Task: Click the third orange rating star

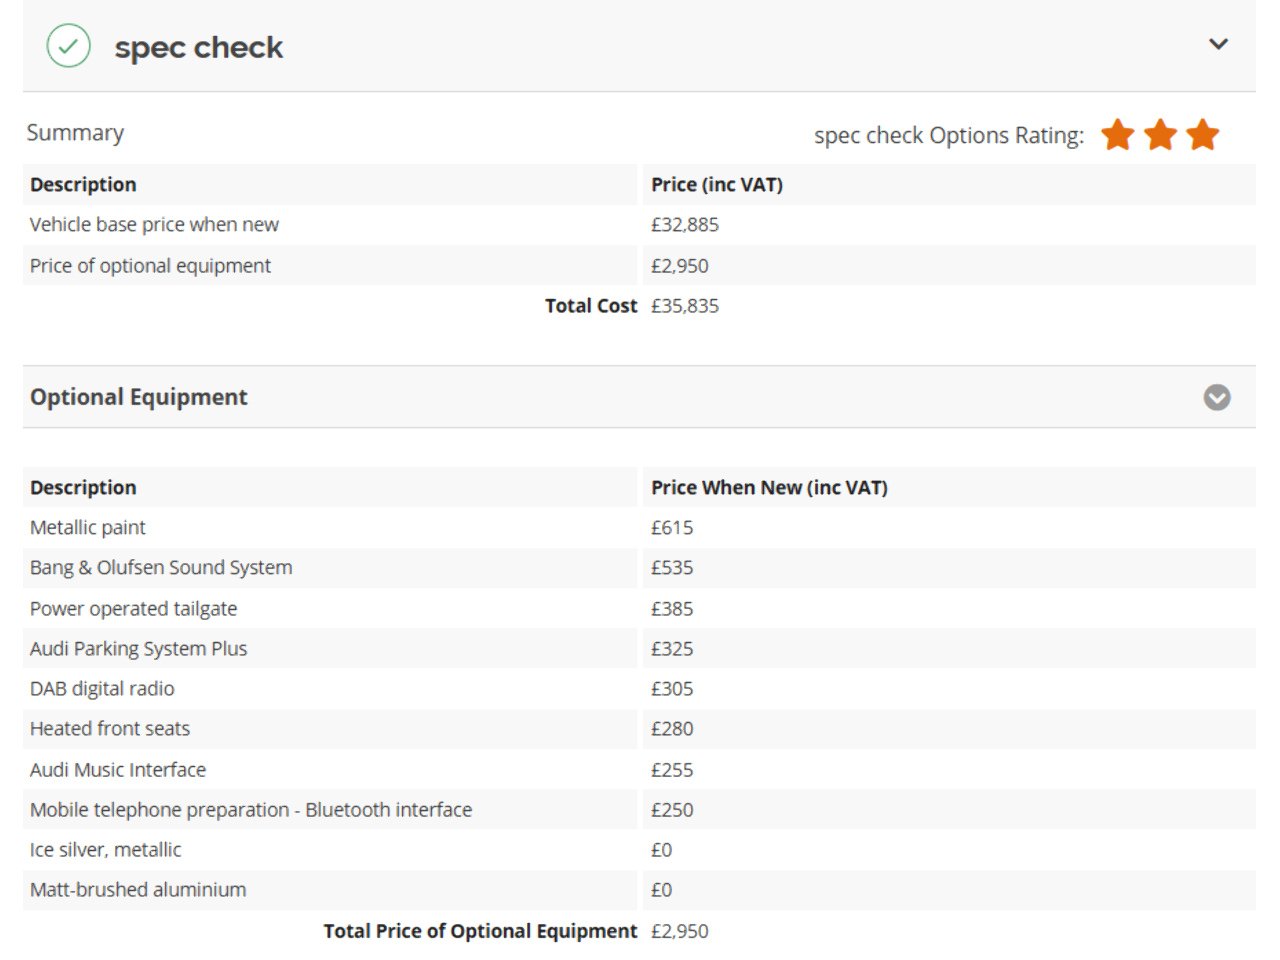Action: [1203, 134]
